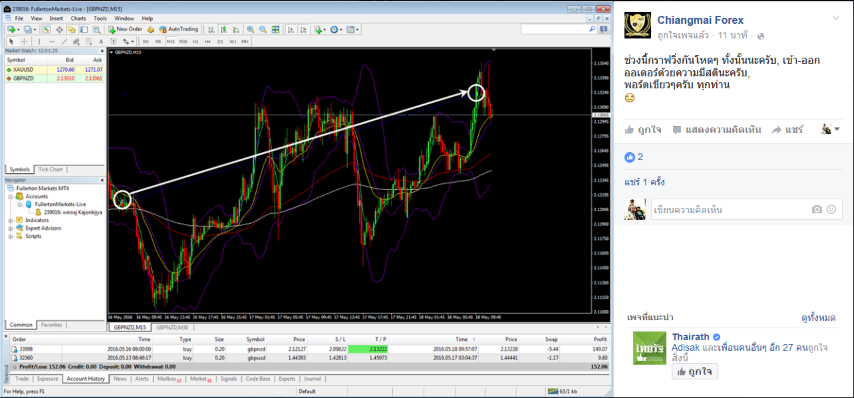Expand the Expert Advisors tree node
The image size is (854, 398).
[11, 228]
